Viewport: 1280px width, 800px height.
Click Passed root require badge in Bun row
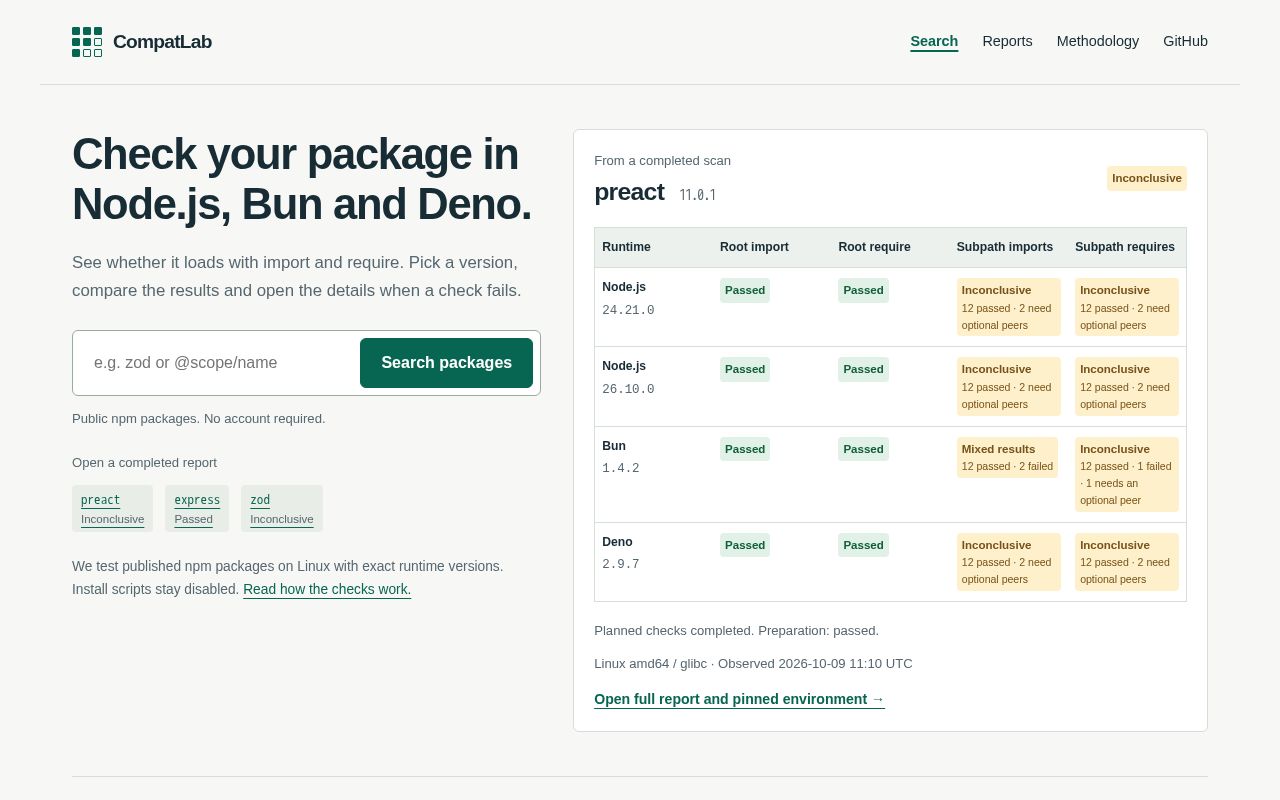(x=863, y=449)
